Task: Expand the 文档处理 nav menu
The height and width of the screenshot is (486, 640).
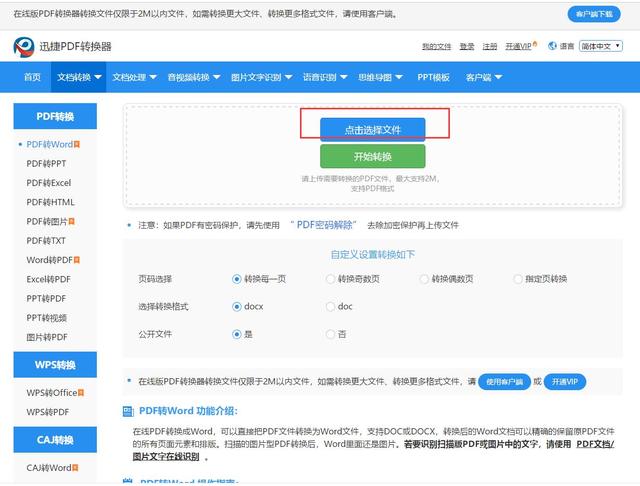Action: [134, 77]
